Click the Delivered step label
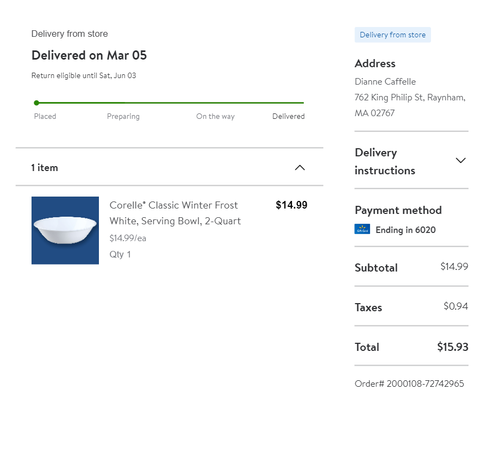The image size is (500, 460). click(x=288, y=116)
